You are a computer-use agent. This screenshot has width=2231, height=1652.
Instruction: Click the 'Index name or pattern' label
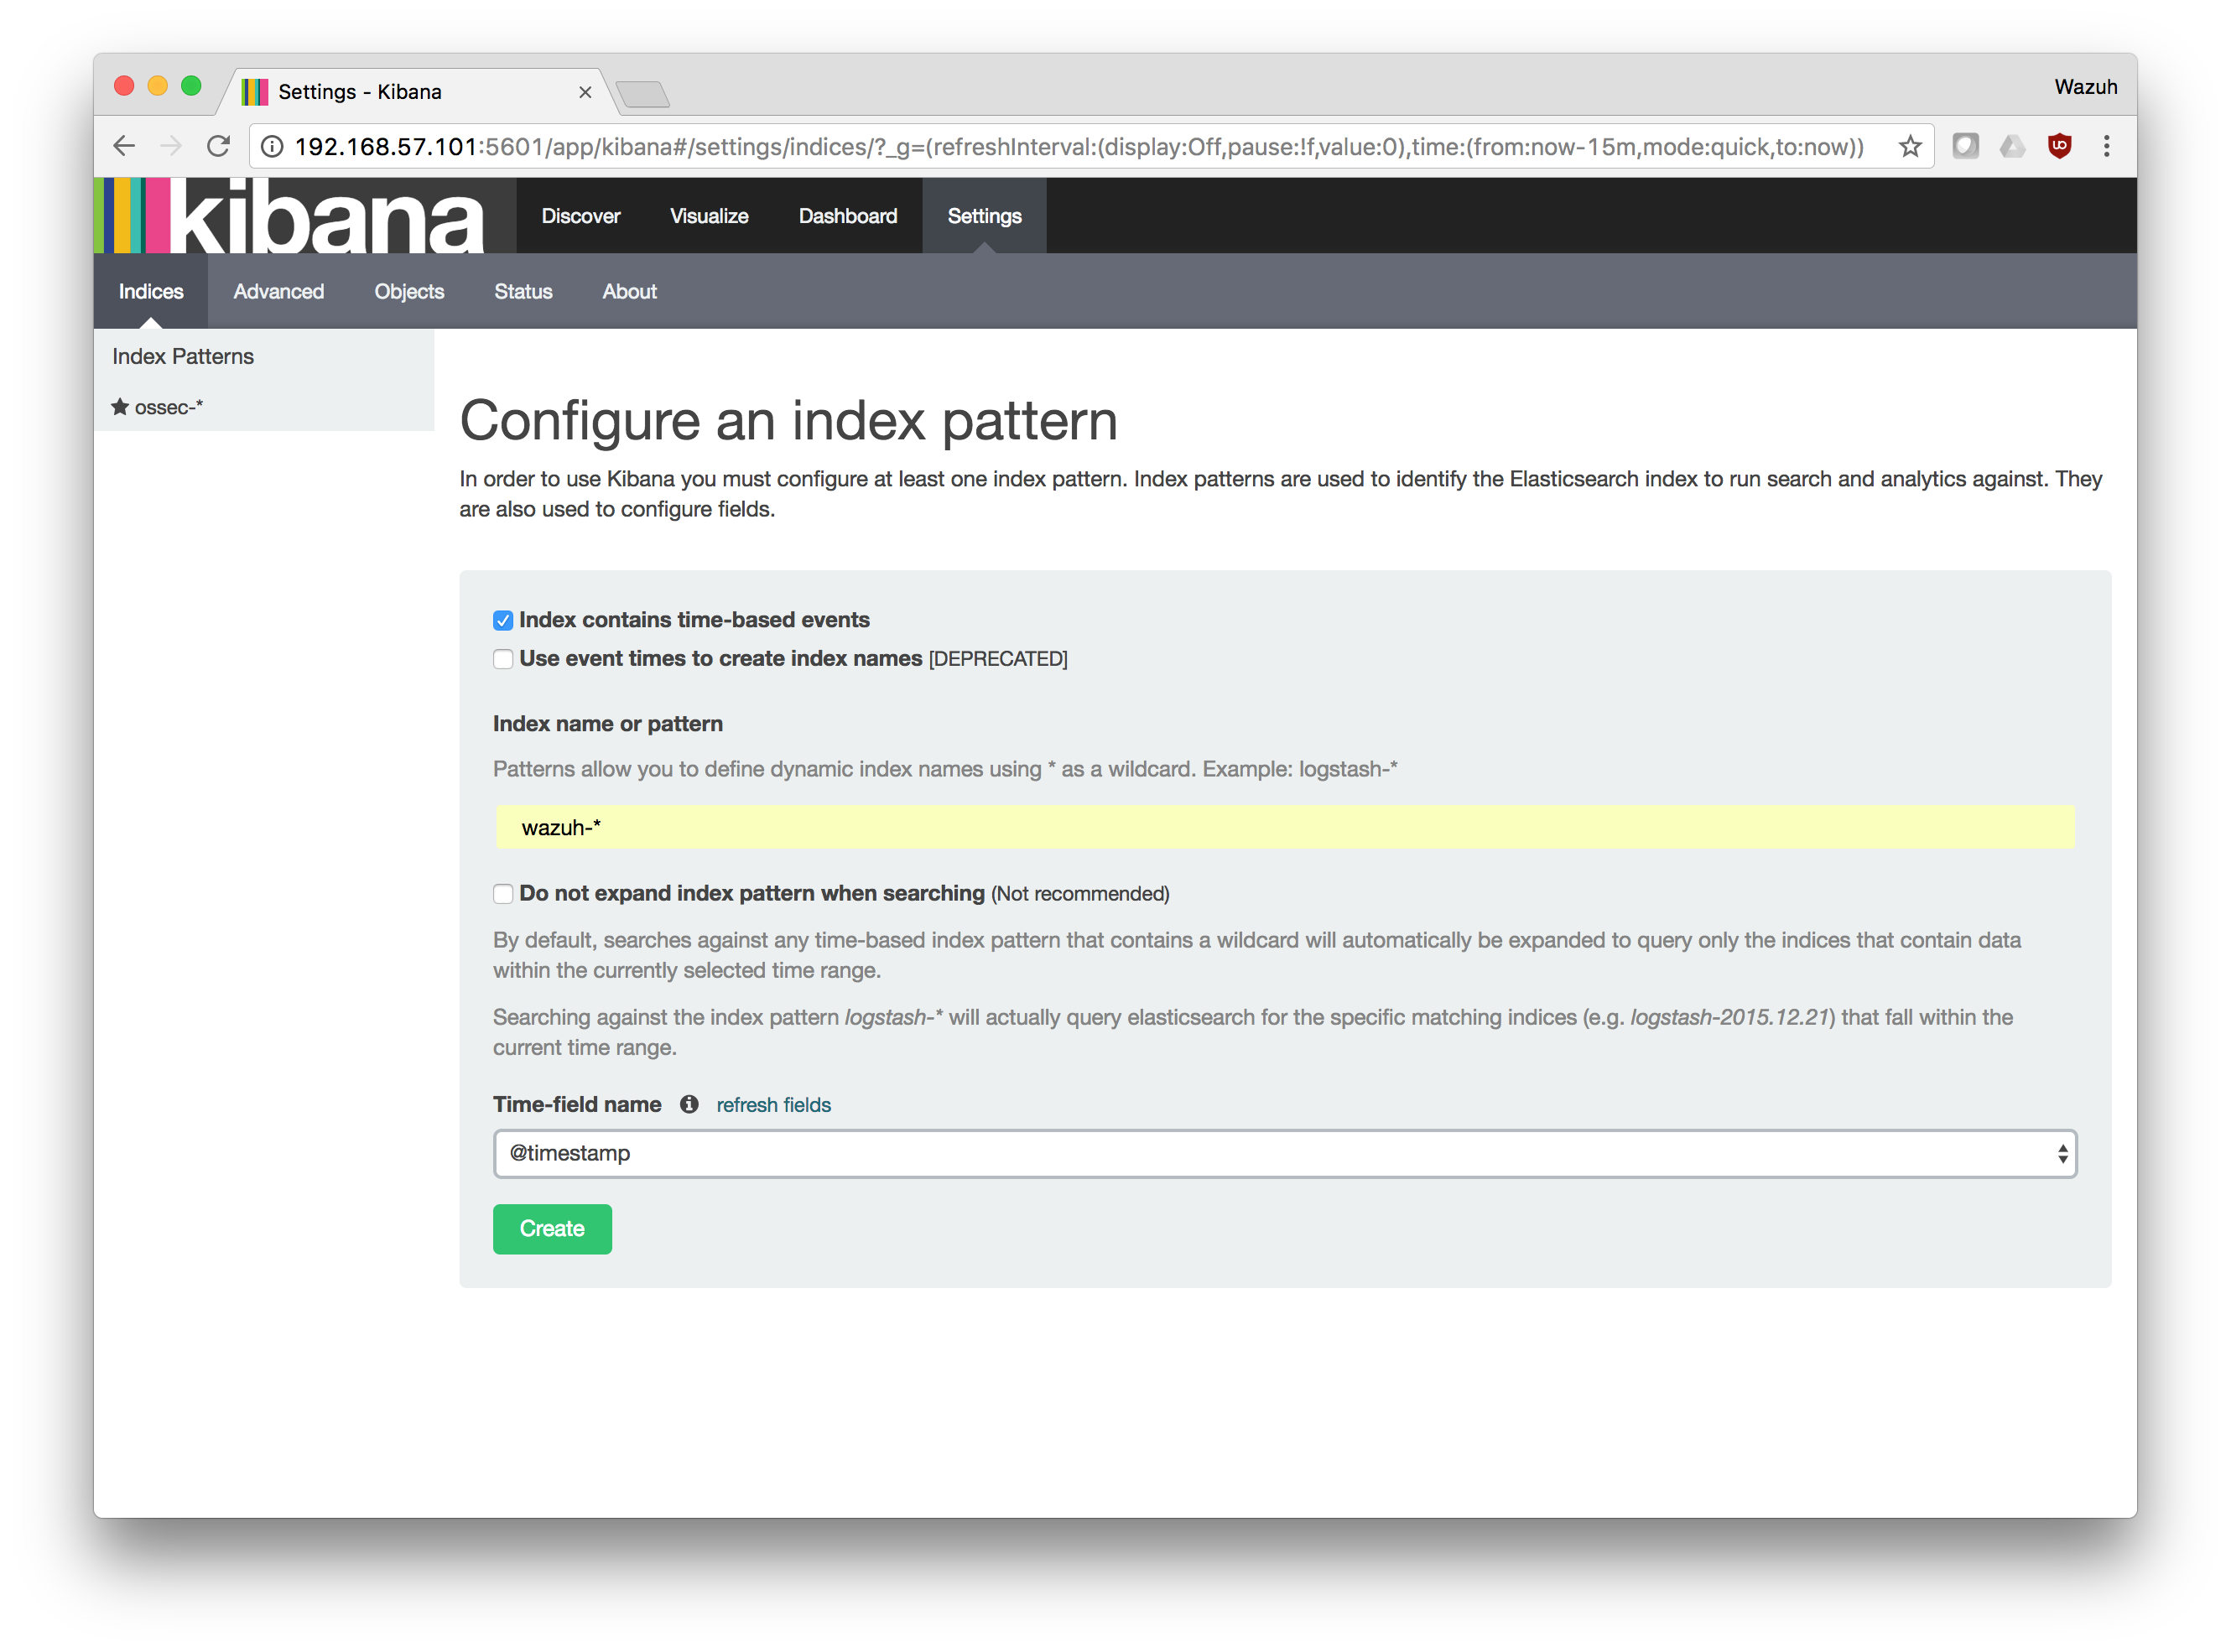[608, 724]
